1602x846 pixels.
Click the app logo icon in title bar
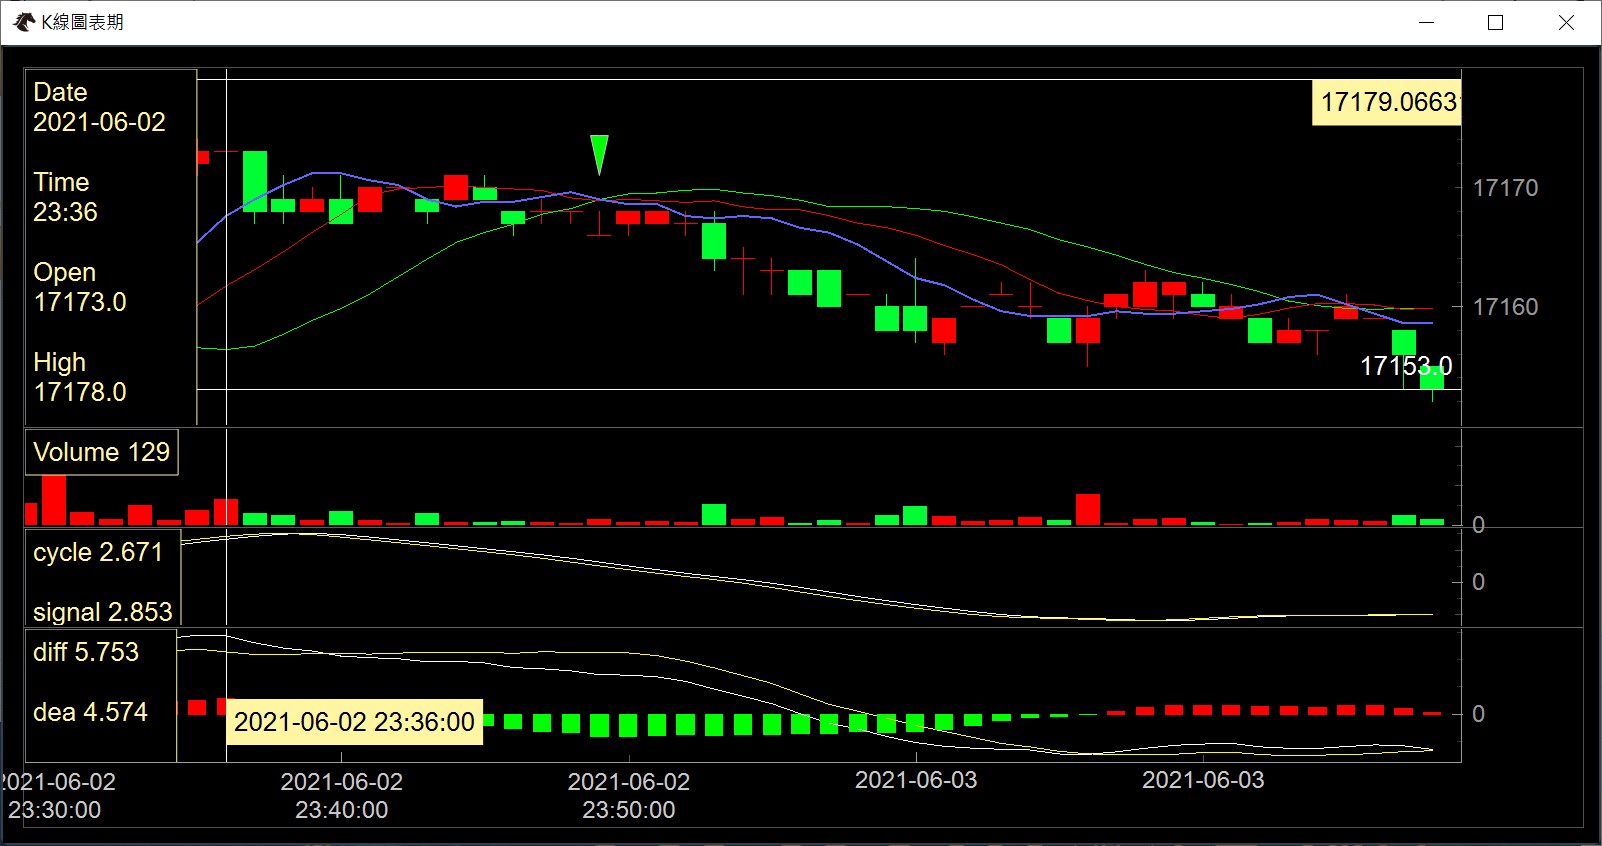[25, 22]
